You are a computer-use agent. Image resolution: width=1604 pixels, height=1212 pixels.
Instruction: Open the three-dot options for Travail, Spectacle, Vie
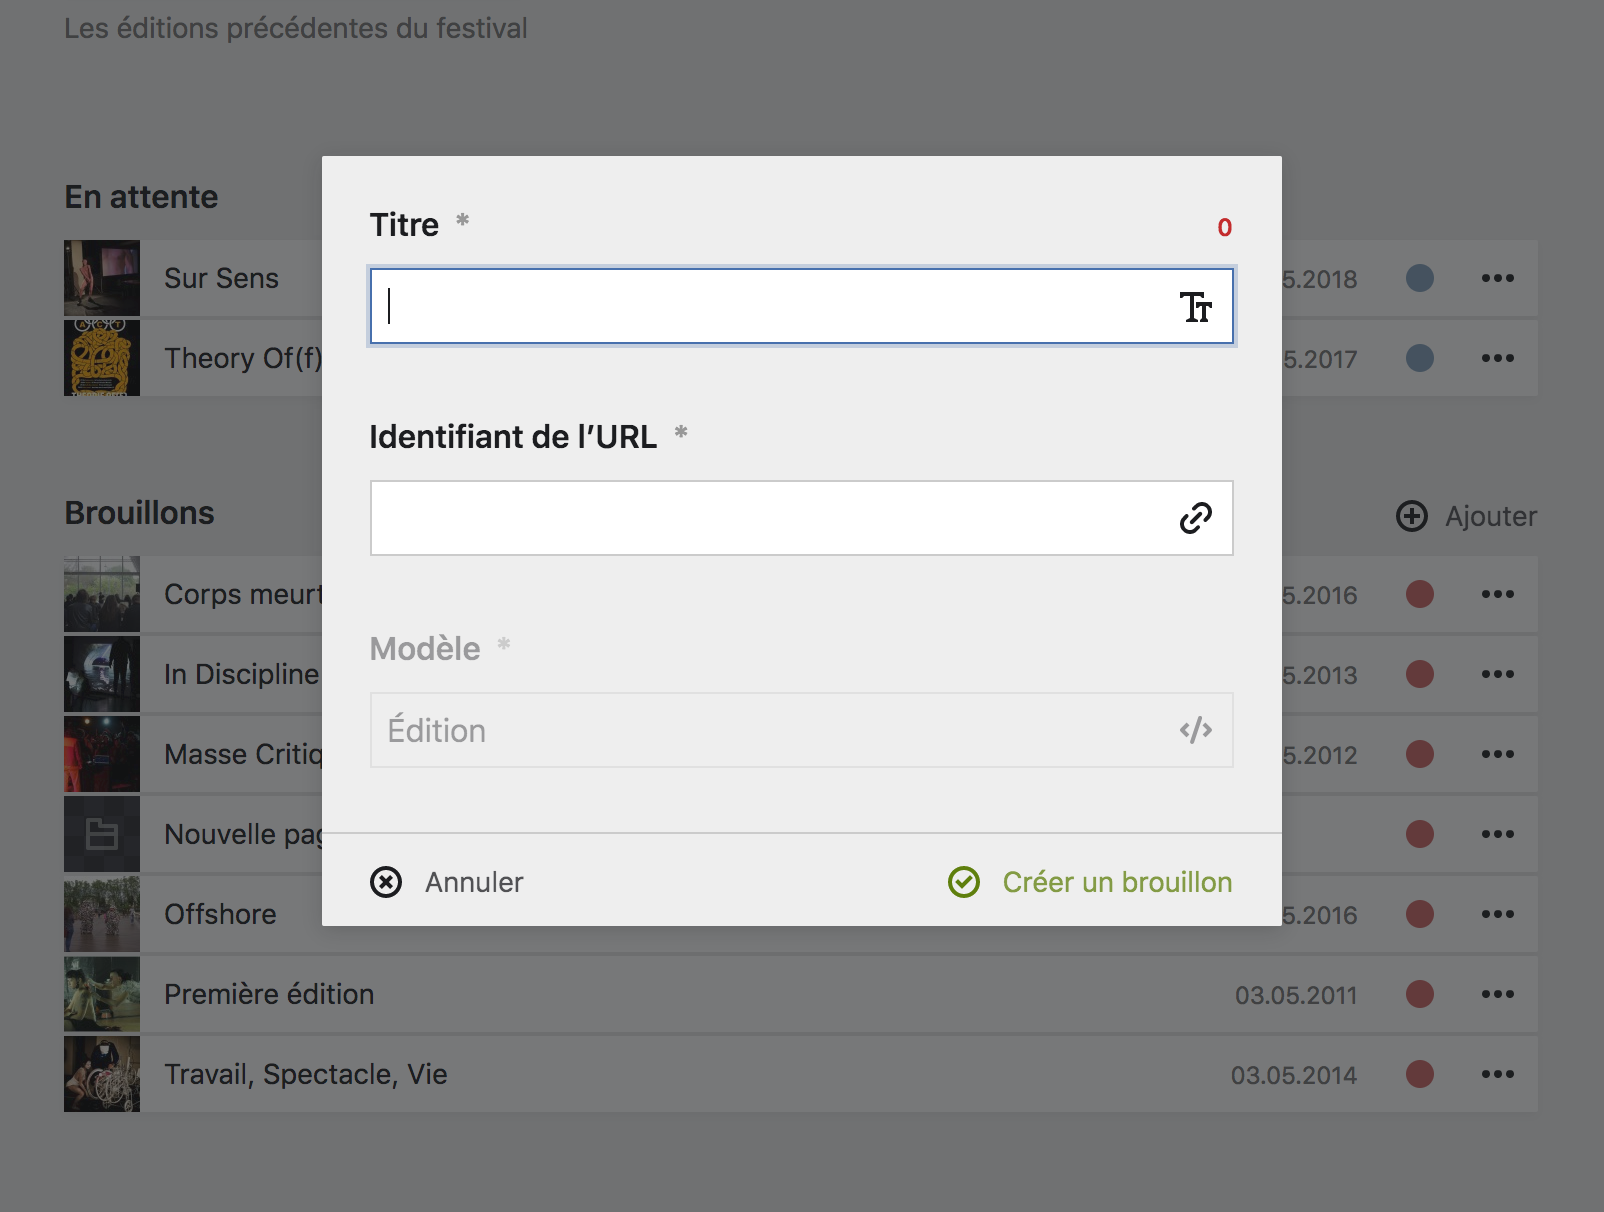coord(1497,1074)
